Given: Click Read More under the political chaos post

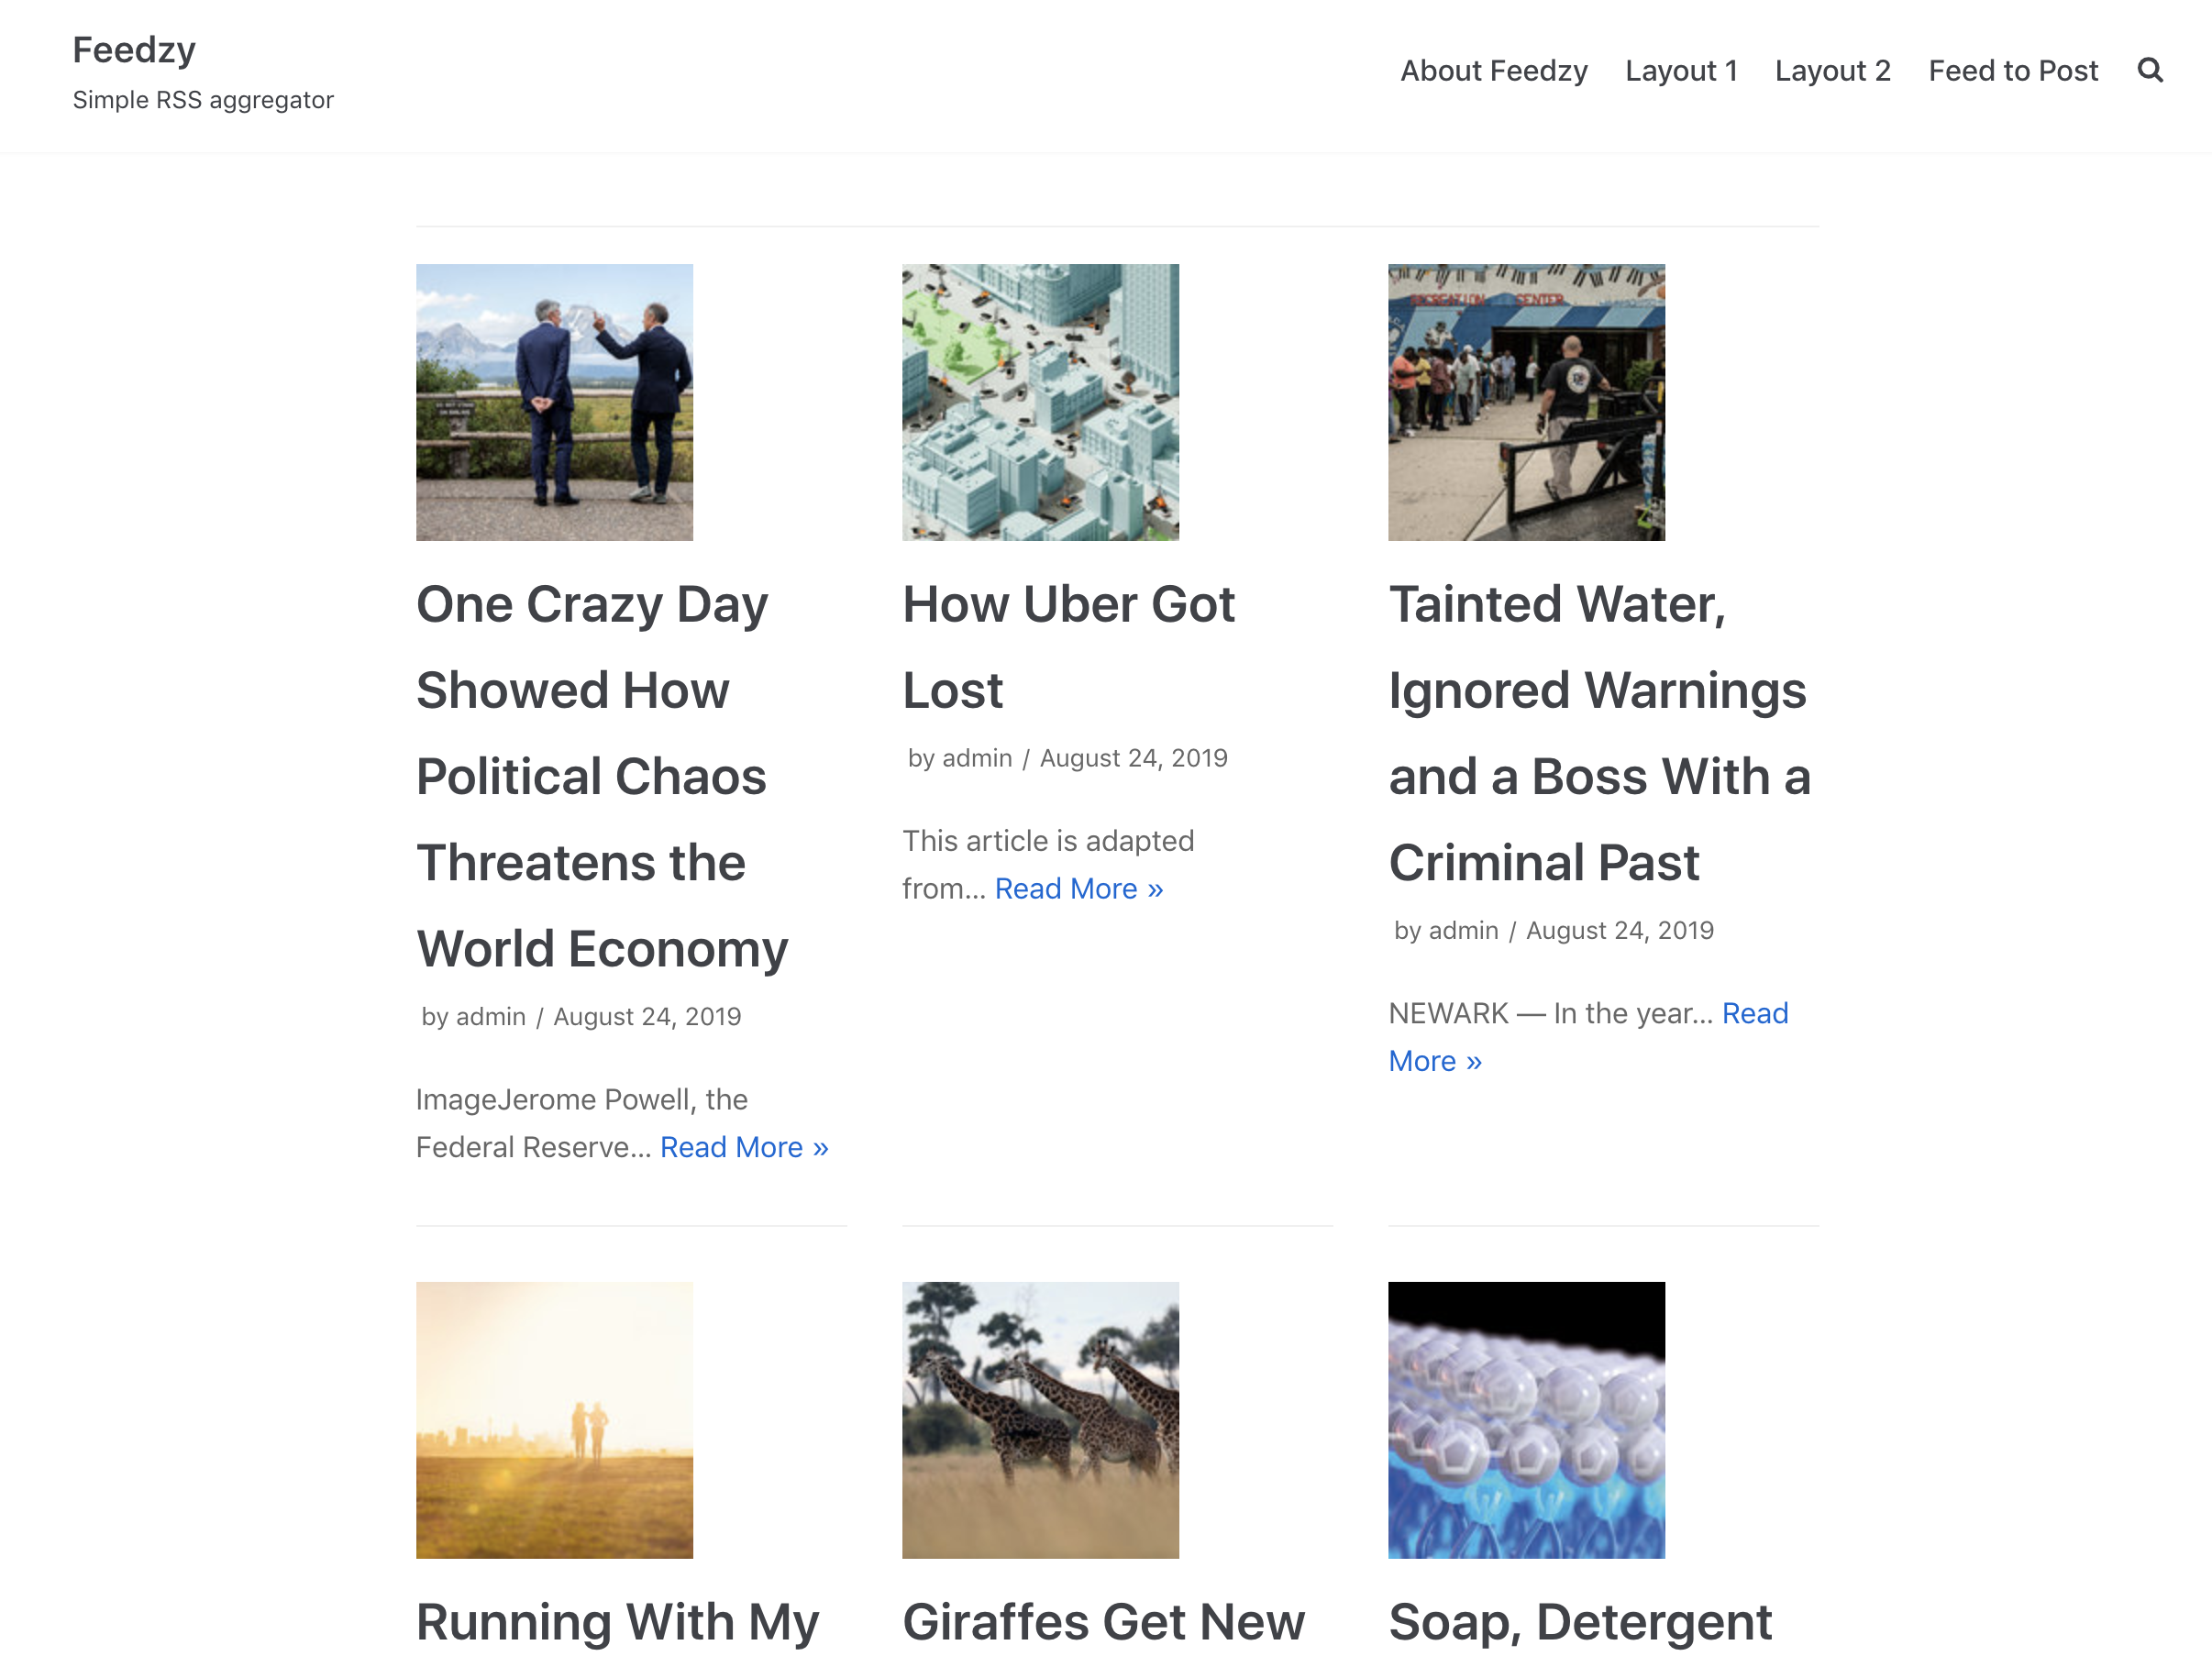Looking at the screenshot, I should tap(744, 1146).
